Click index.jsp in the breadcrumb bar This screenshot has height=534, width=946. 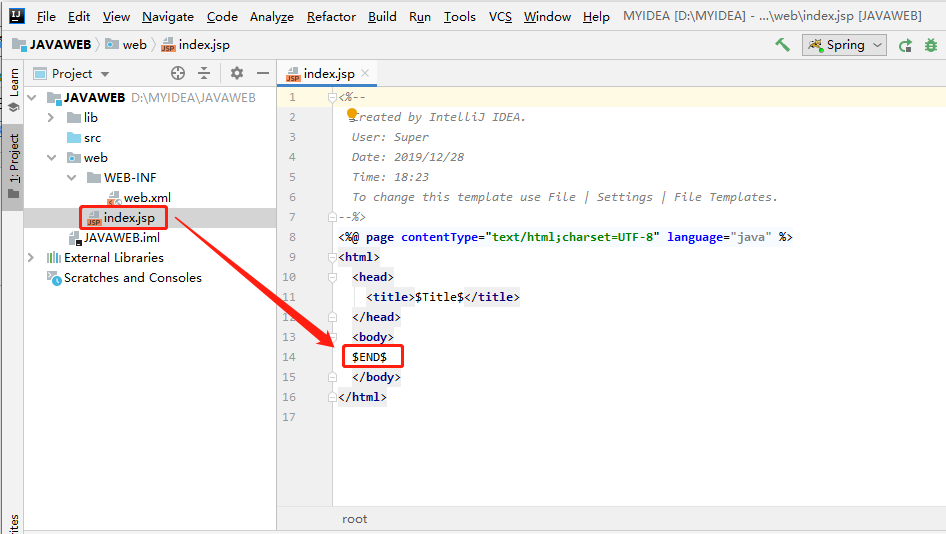coord(195,45)
